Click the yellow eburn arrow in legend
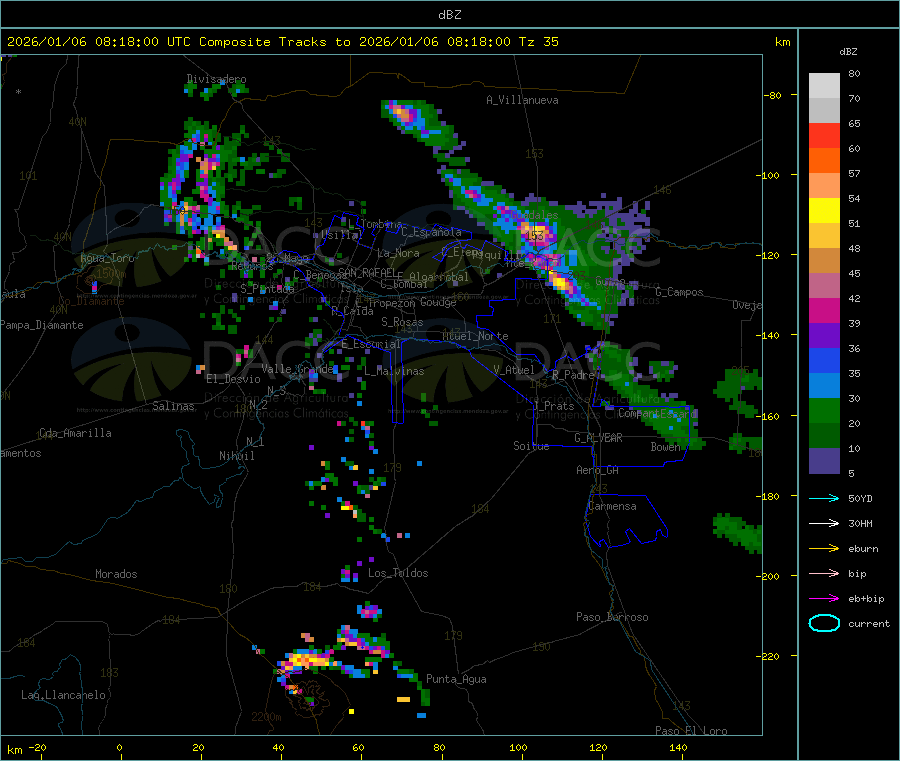The image size is (900, 761). point(824,549)
